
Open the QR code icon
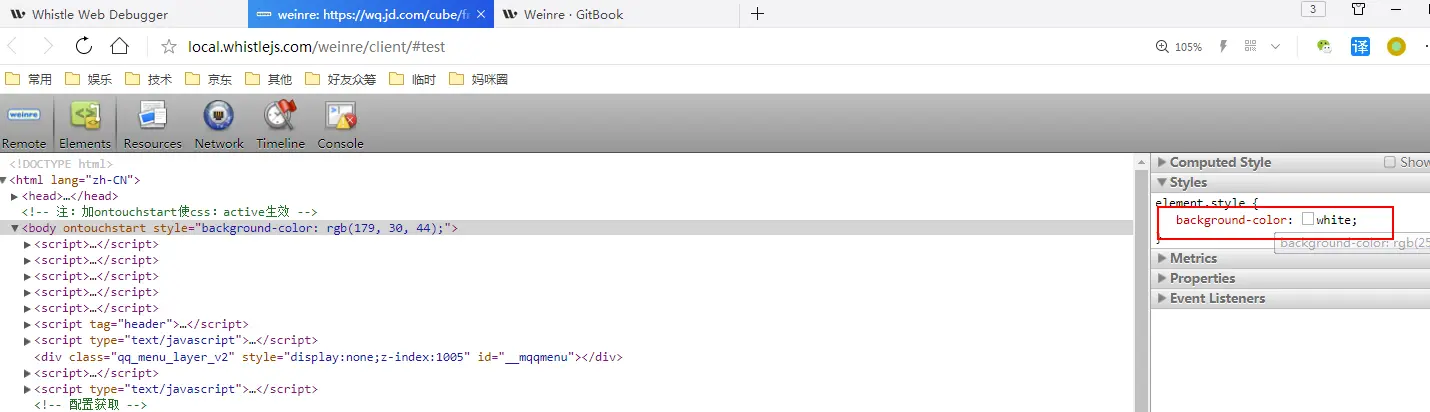1250,47
